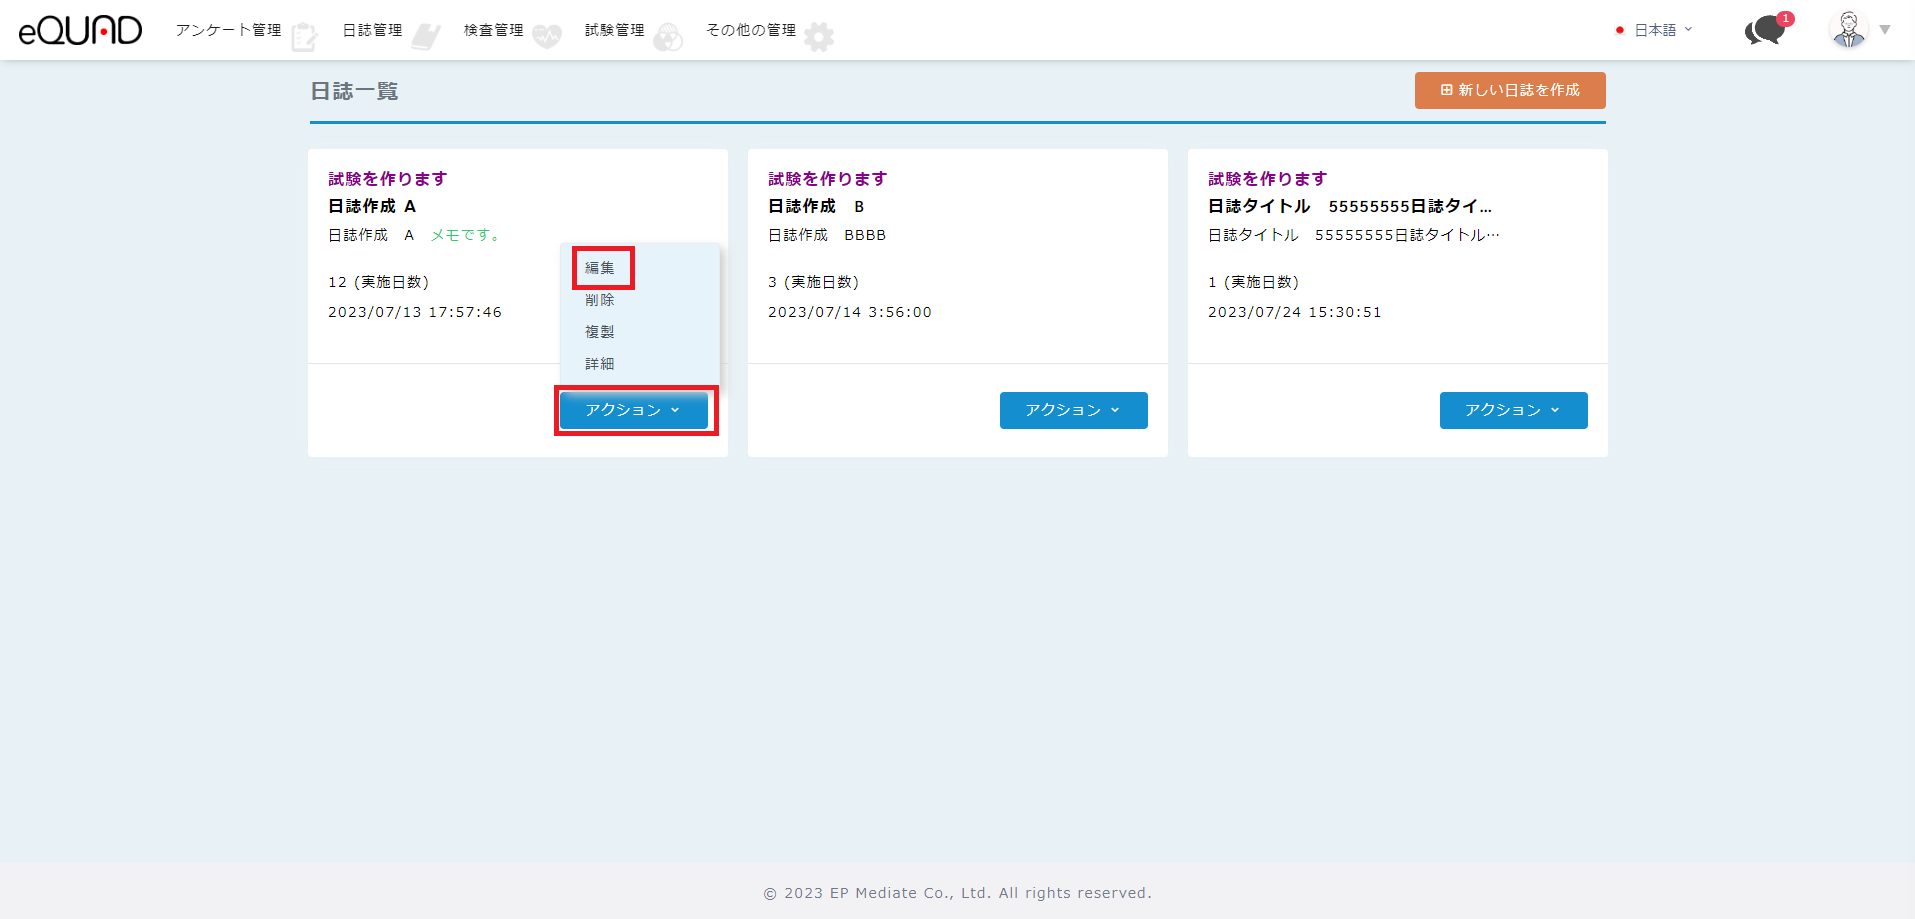Click the other management gear icon
This screenshot has width=1915, height=919.
(x=819, y=37)
